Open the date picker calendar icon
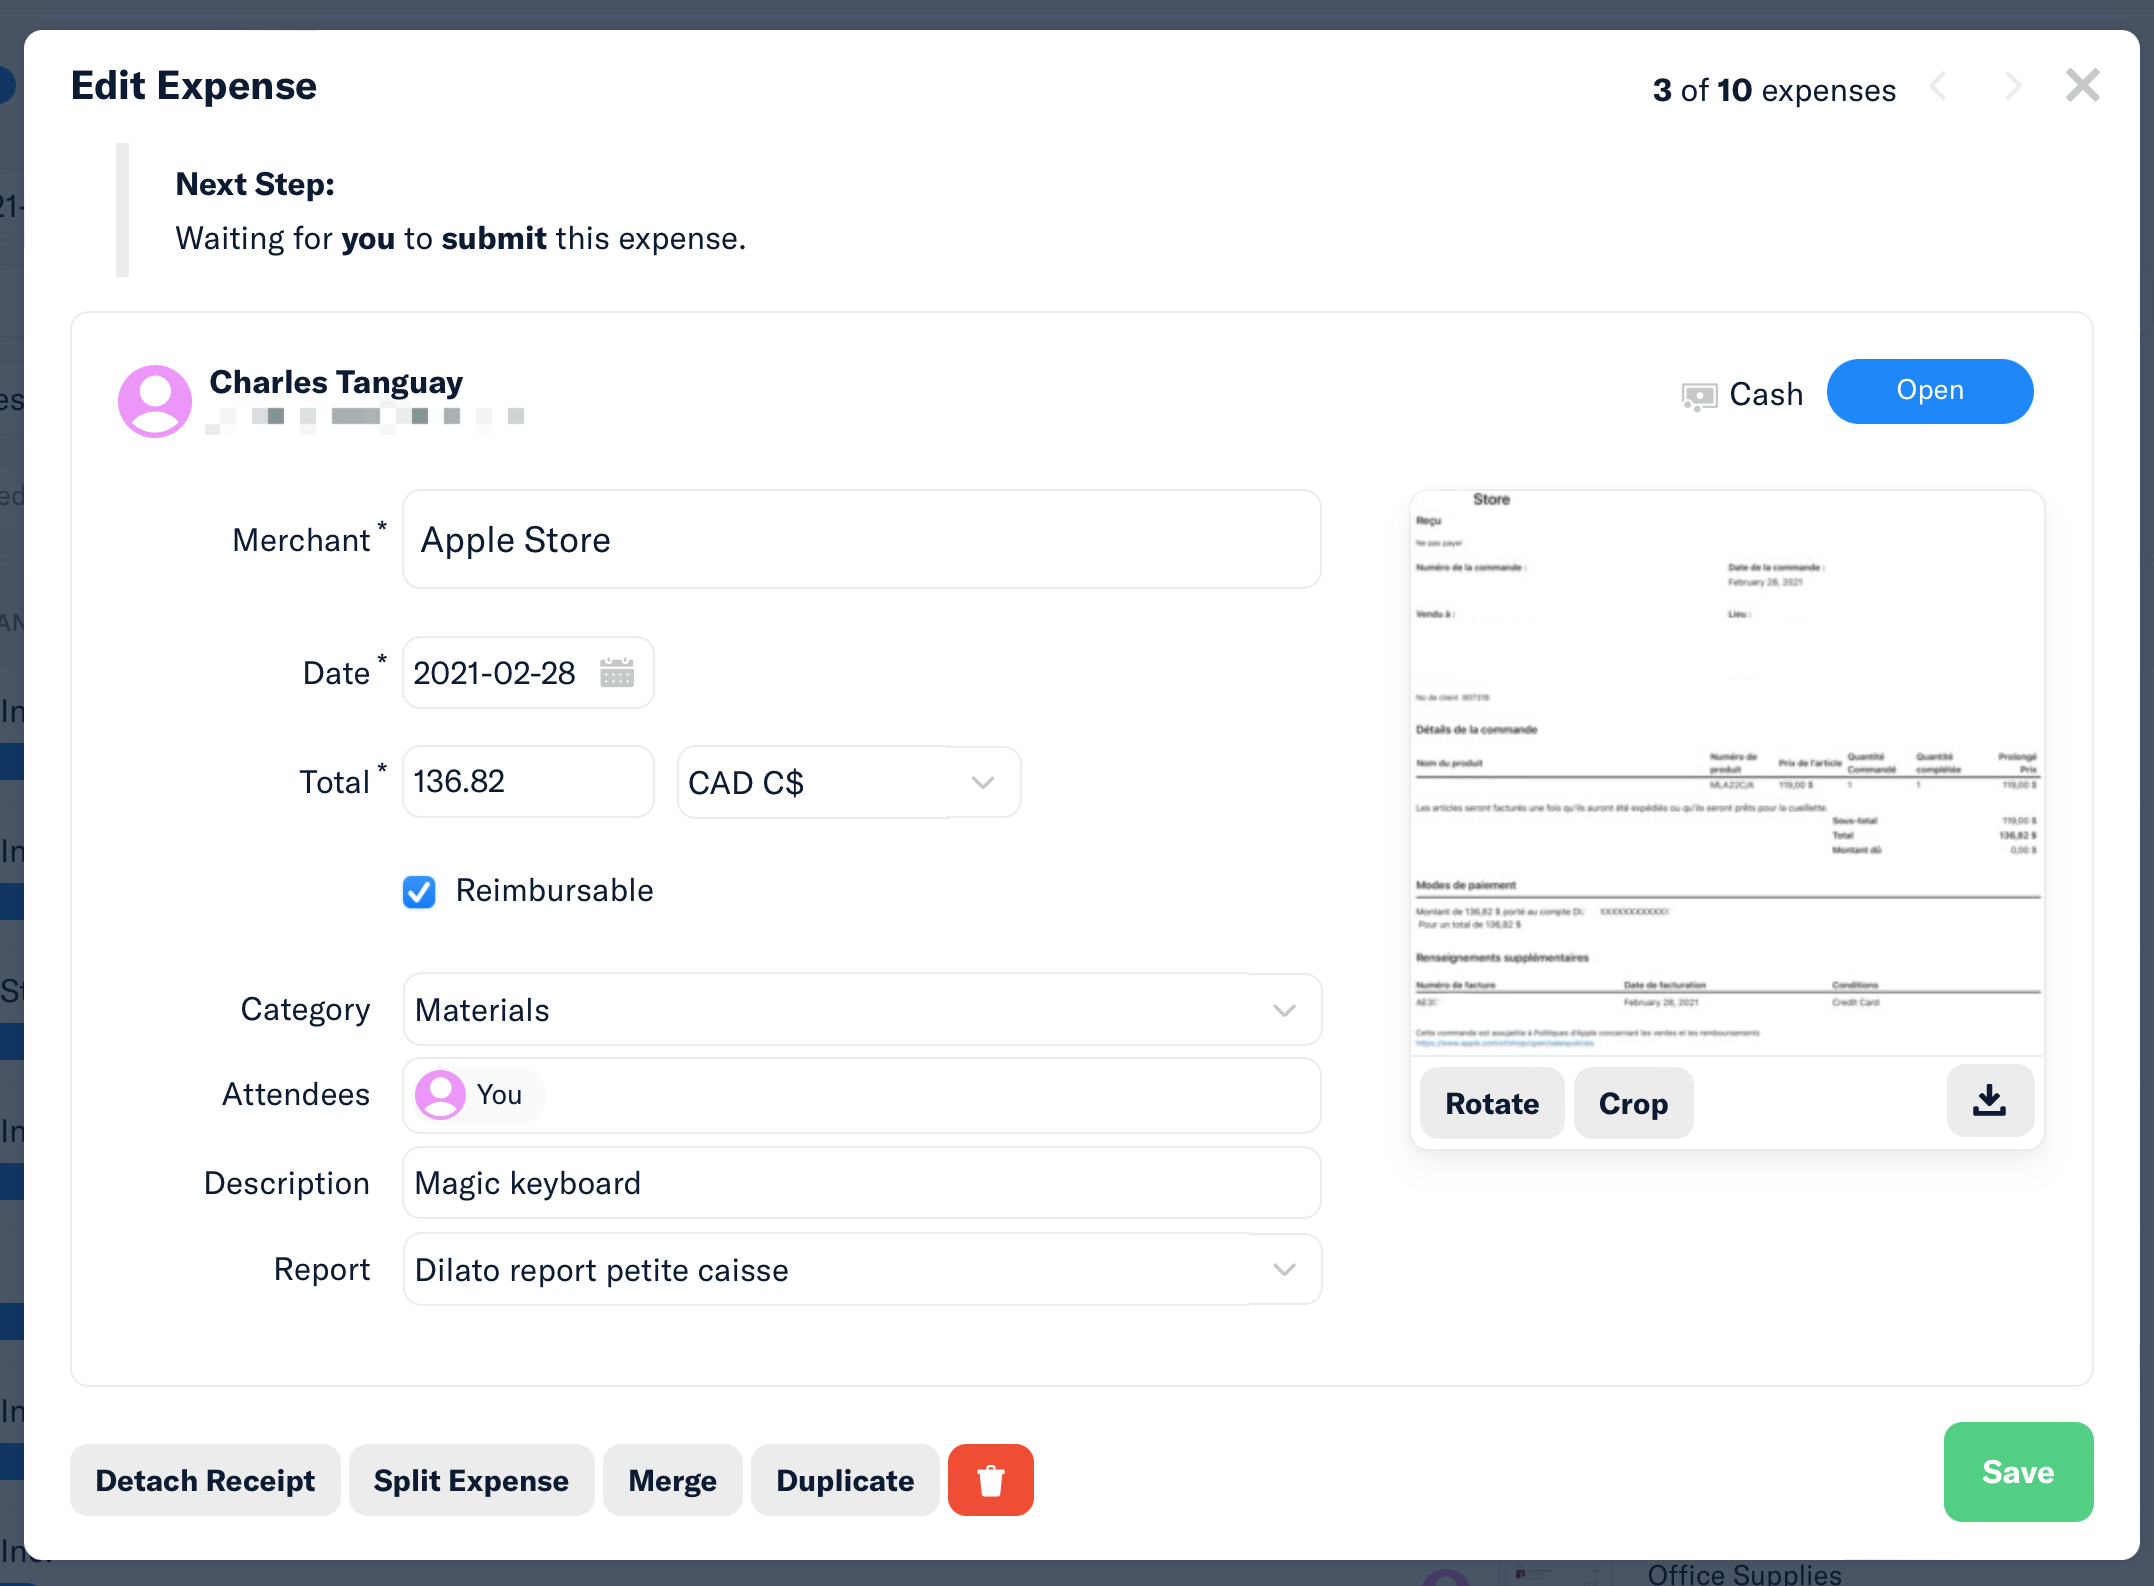Screen dimensions: 2154x1586 click(617, 673)
